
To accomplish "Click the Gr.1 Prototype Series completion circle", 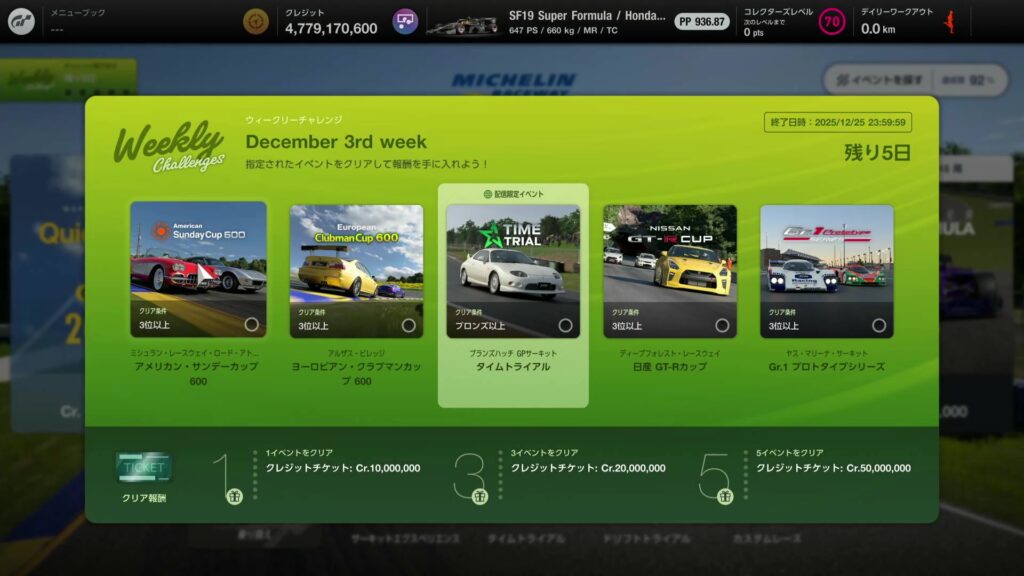I will [x=879, y=325].
